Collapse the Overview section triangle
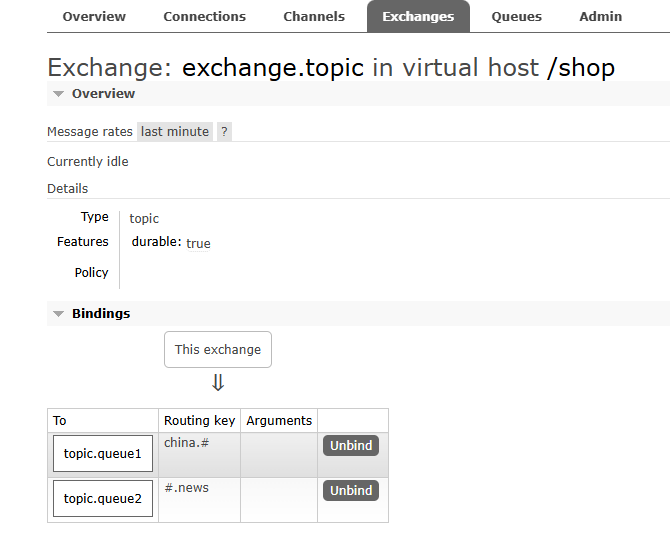This screenshot has width=670, height=542. tap(59, 94)
